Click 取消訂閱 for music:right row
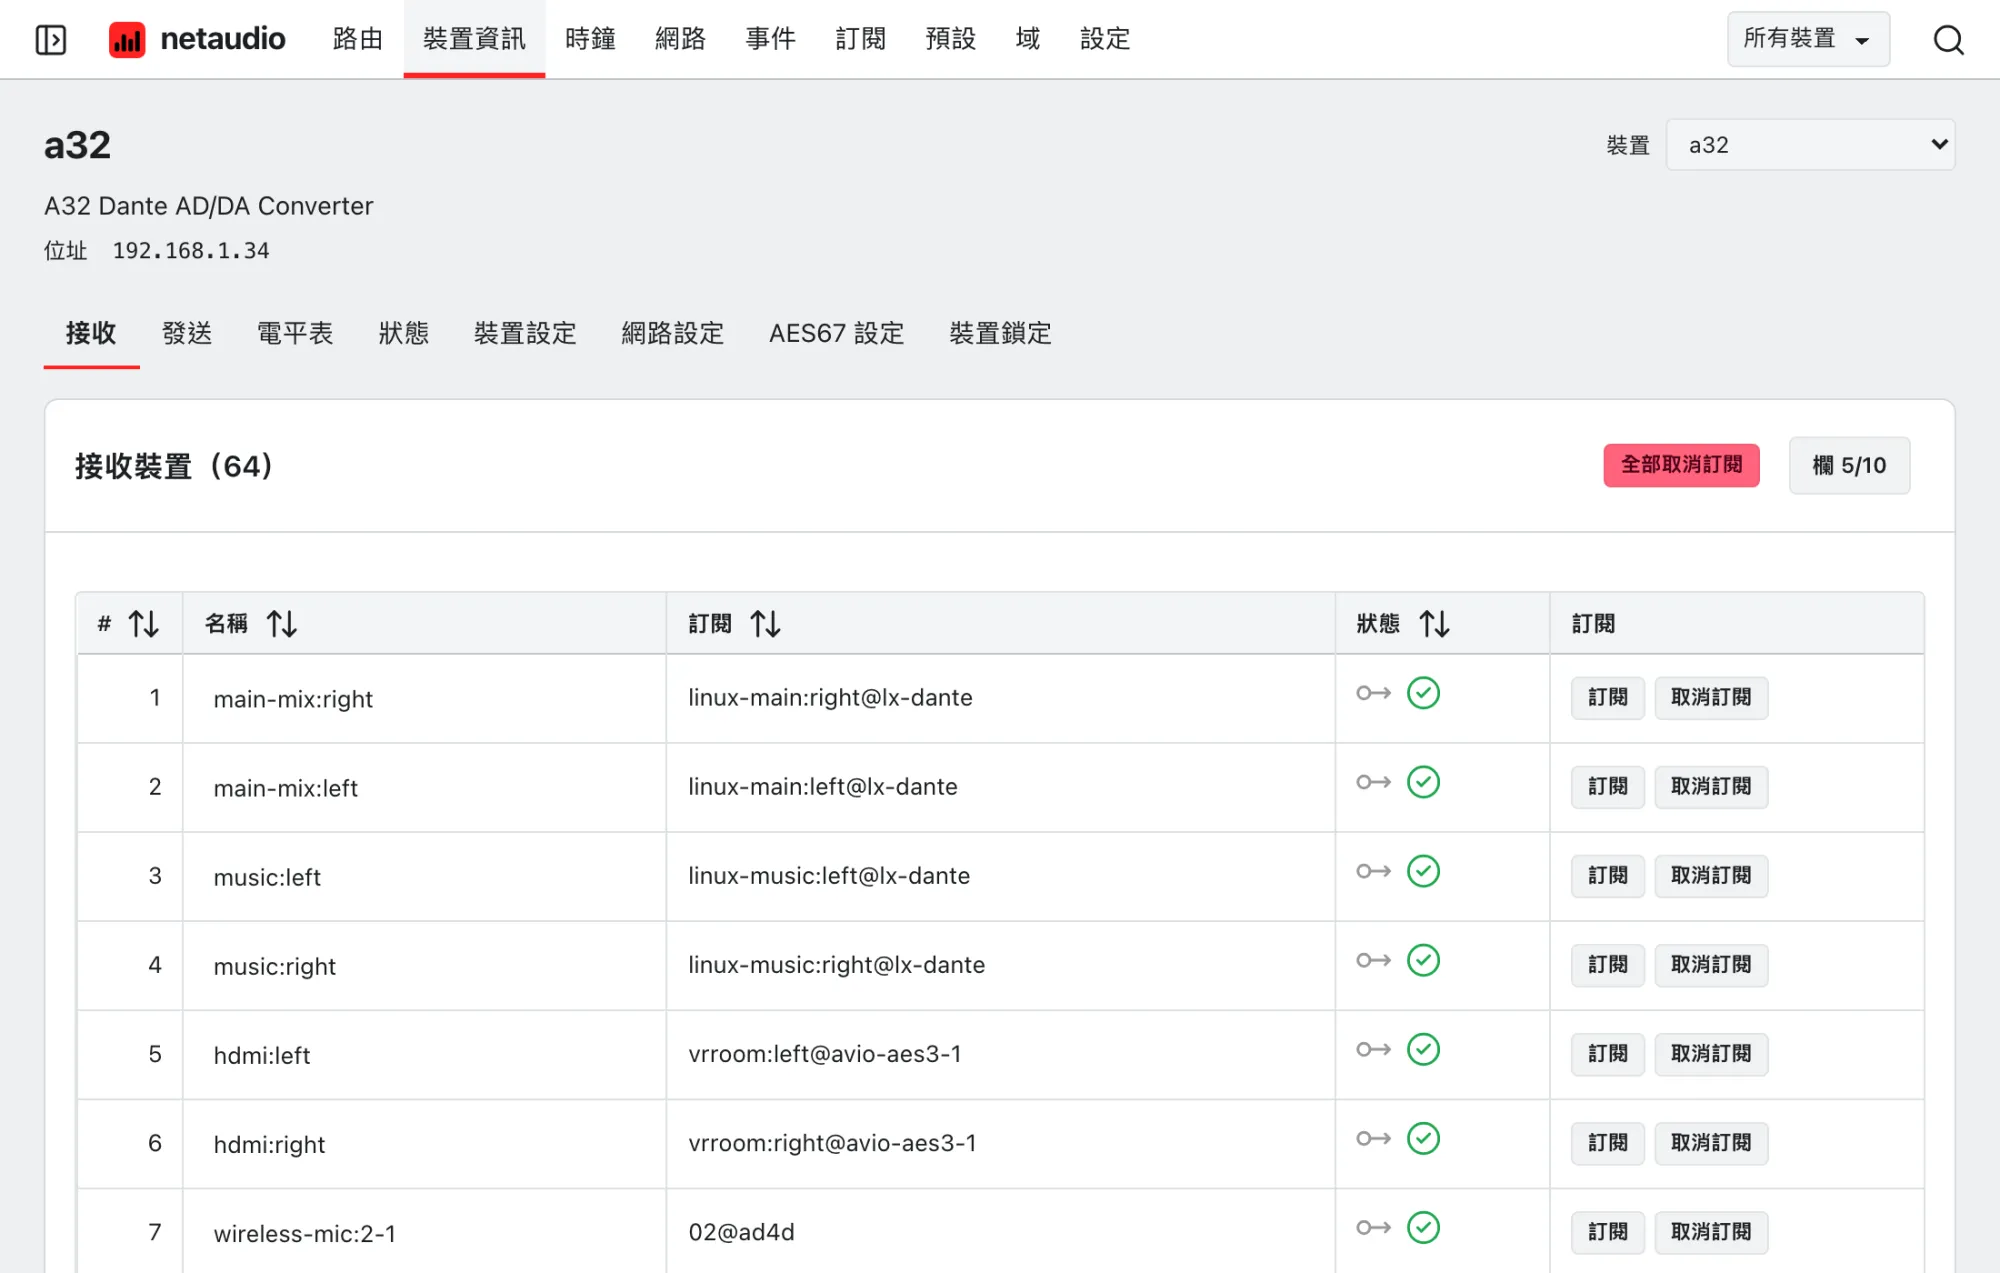Image resolution: width=2000 pixels, height=1273 pixels. click(1710, 964)
